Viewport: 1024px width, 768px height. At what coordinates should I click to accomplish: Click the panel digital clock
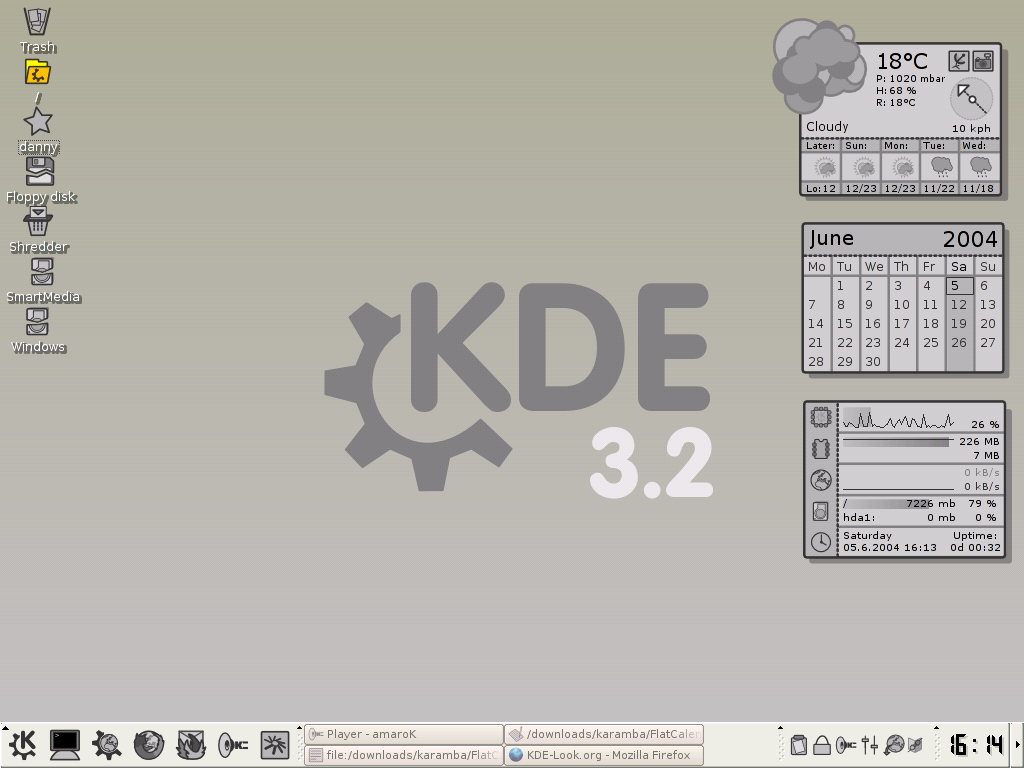point(977,744)
